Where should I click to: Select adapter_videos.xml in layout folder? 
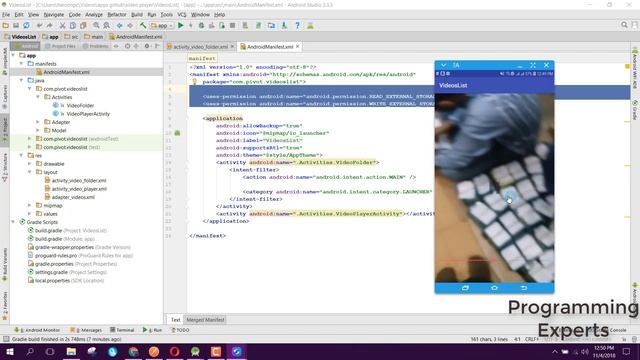73,197
